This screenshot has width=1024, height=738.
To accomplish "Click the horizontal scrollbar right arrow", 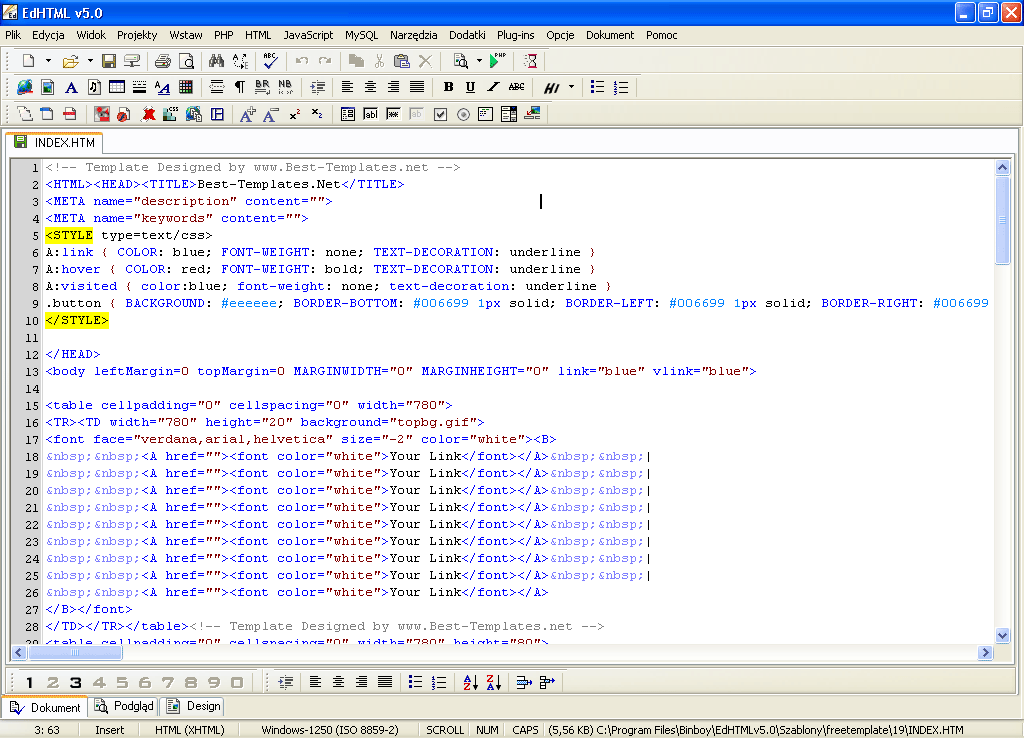I will (985, 652).
